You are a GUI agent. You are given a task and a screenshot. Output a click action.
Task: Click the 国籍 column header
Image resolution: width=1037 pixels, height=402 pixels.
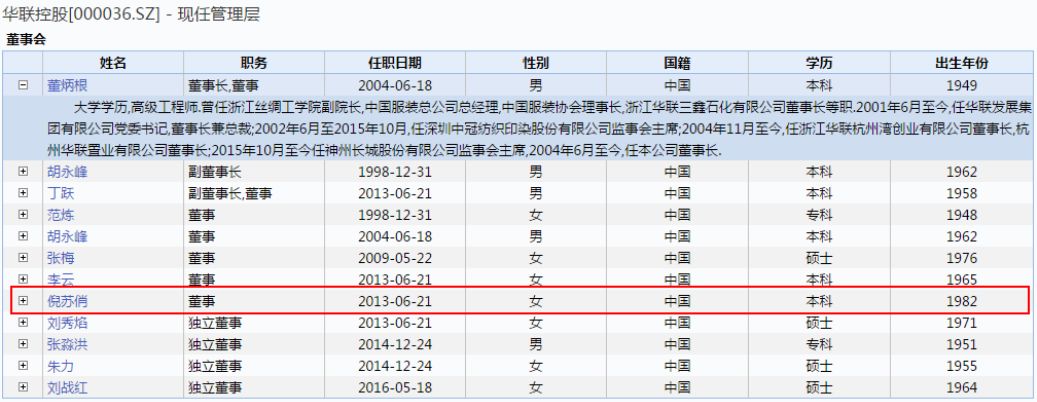click(x=677, y=63)
